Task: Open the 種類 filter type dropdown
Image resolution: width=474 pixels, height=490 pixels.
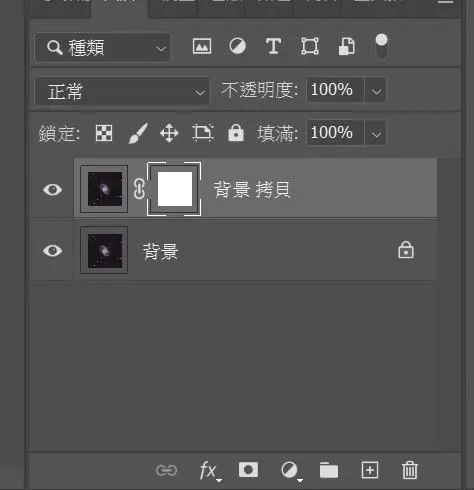Action: pos(103,48)
